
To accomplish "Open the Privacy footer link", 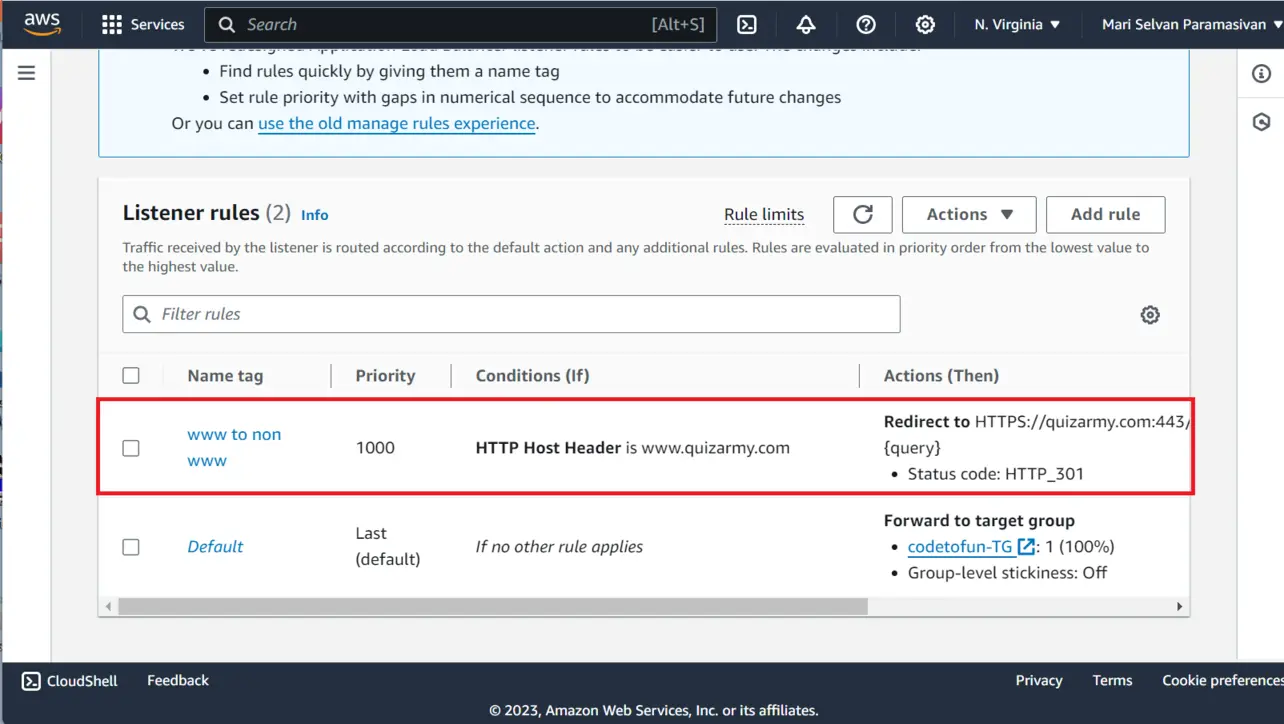I will 1039,681.
